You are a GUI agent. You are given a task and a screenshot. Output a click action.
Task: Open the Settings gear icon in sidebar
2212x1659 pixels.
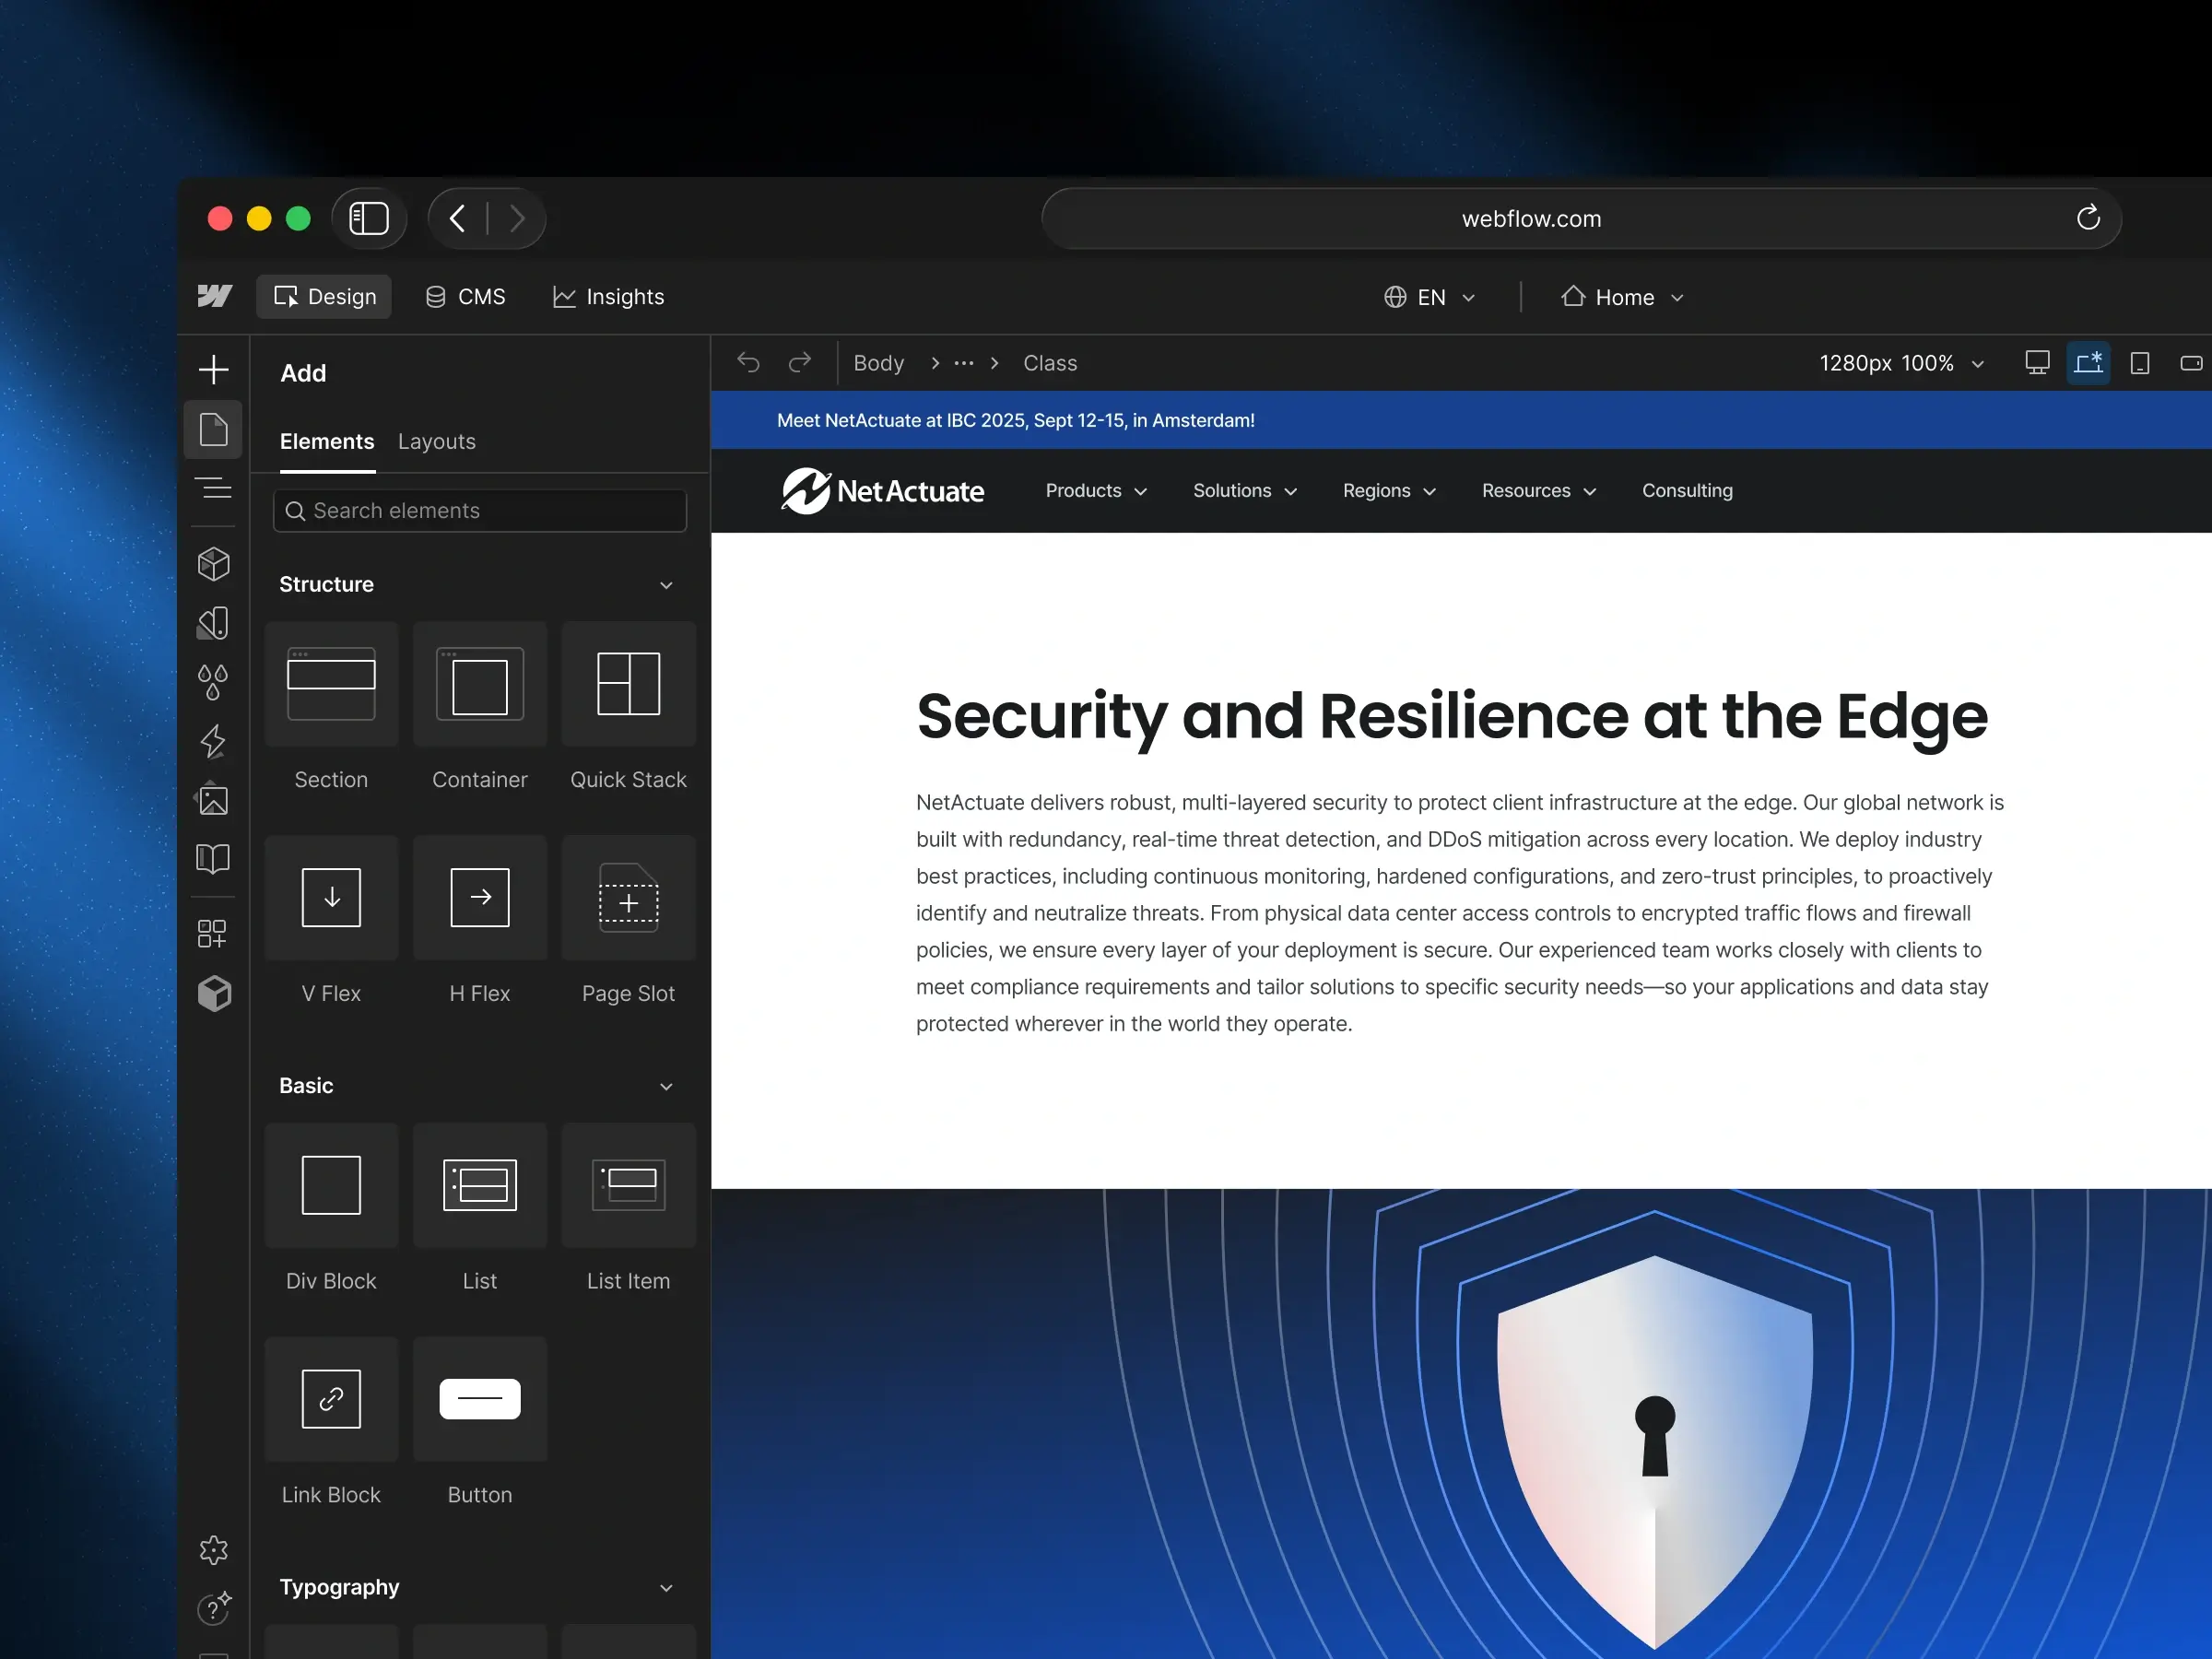213,1550
